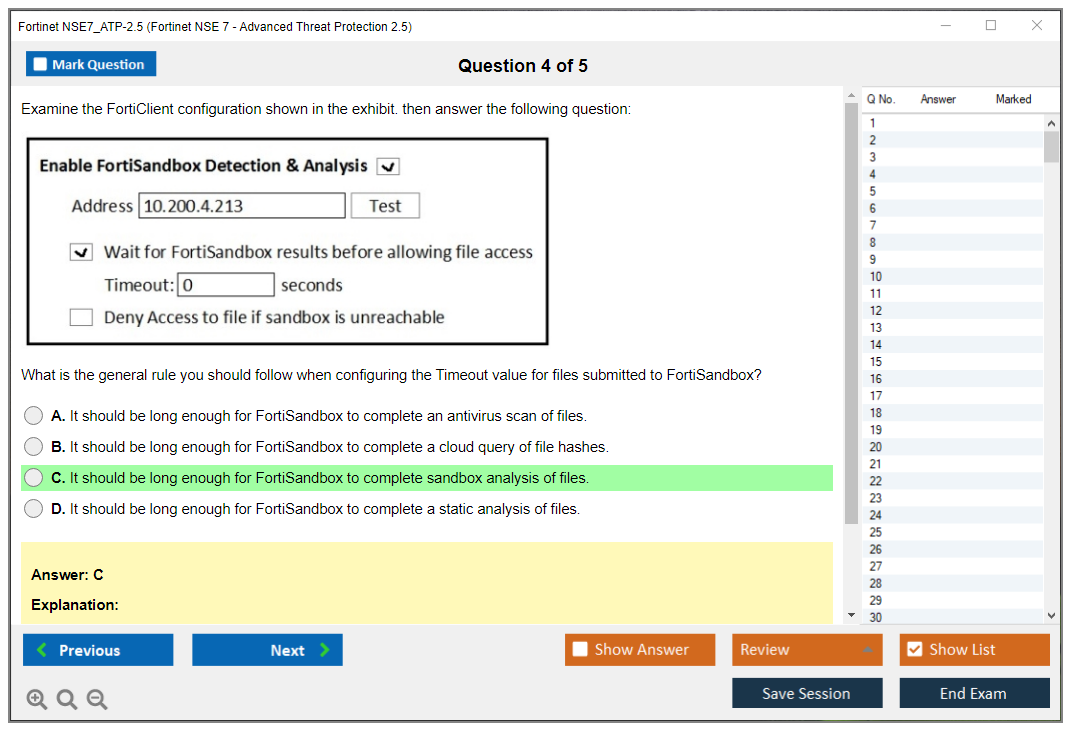Screen dimensions: 1075x735
Task: Click the zoom in magnifier icon
Action: click(37, 700)
